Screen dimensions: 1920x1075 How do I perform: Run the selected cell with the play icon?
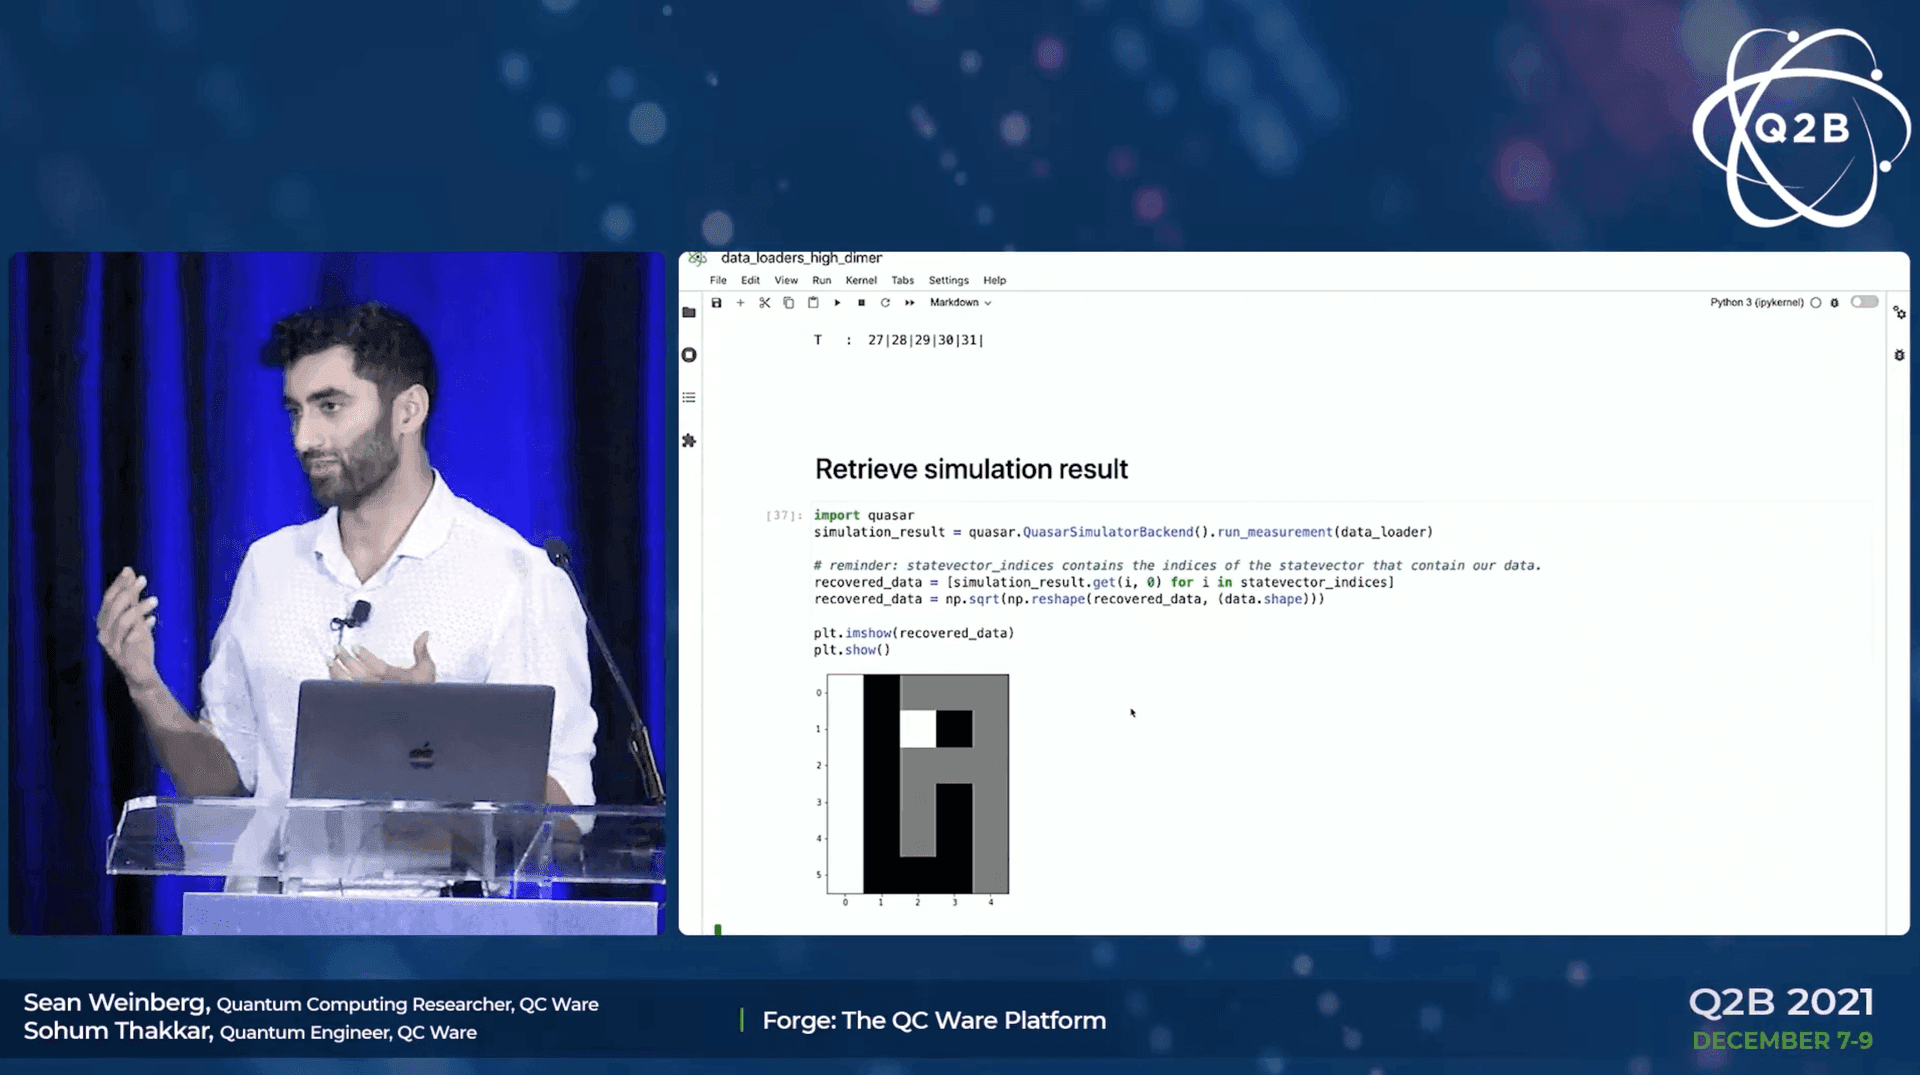click(837, 302)
